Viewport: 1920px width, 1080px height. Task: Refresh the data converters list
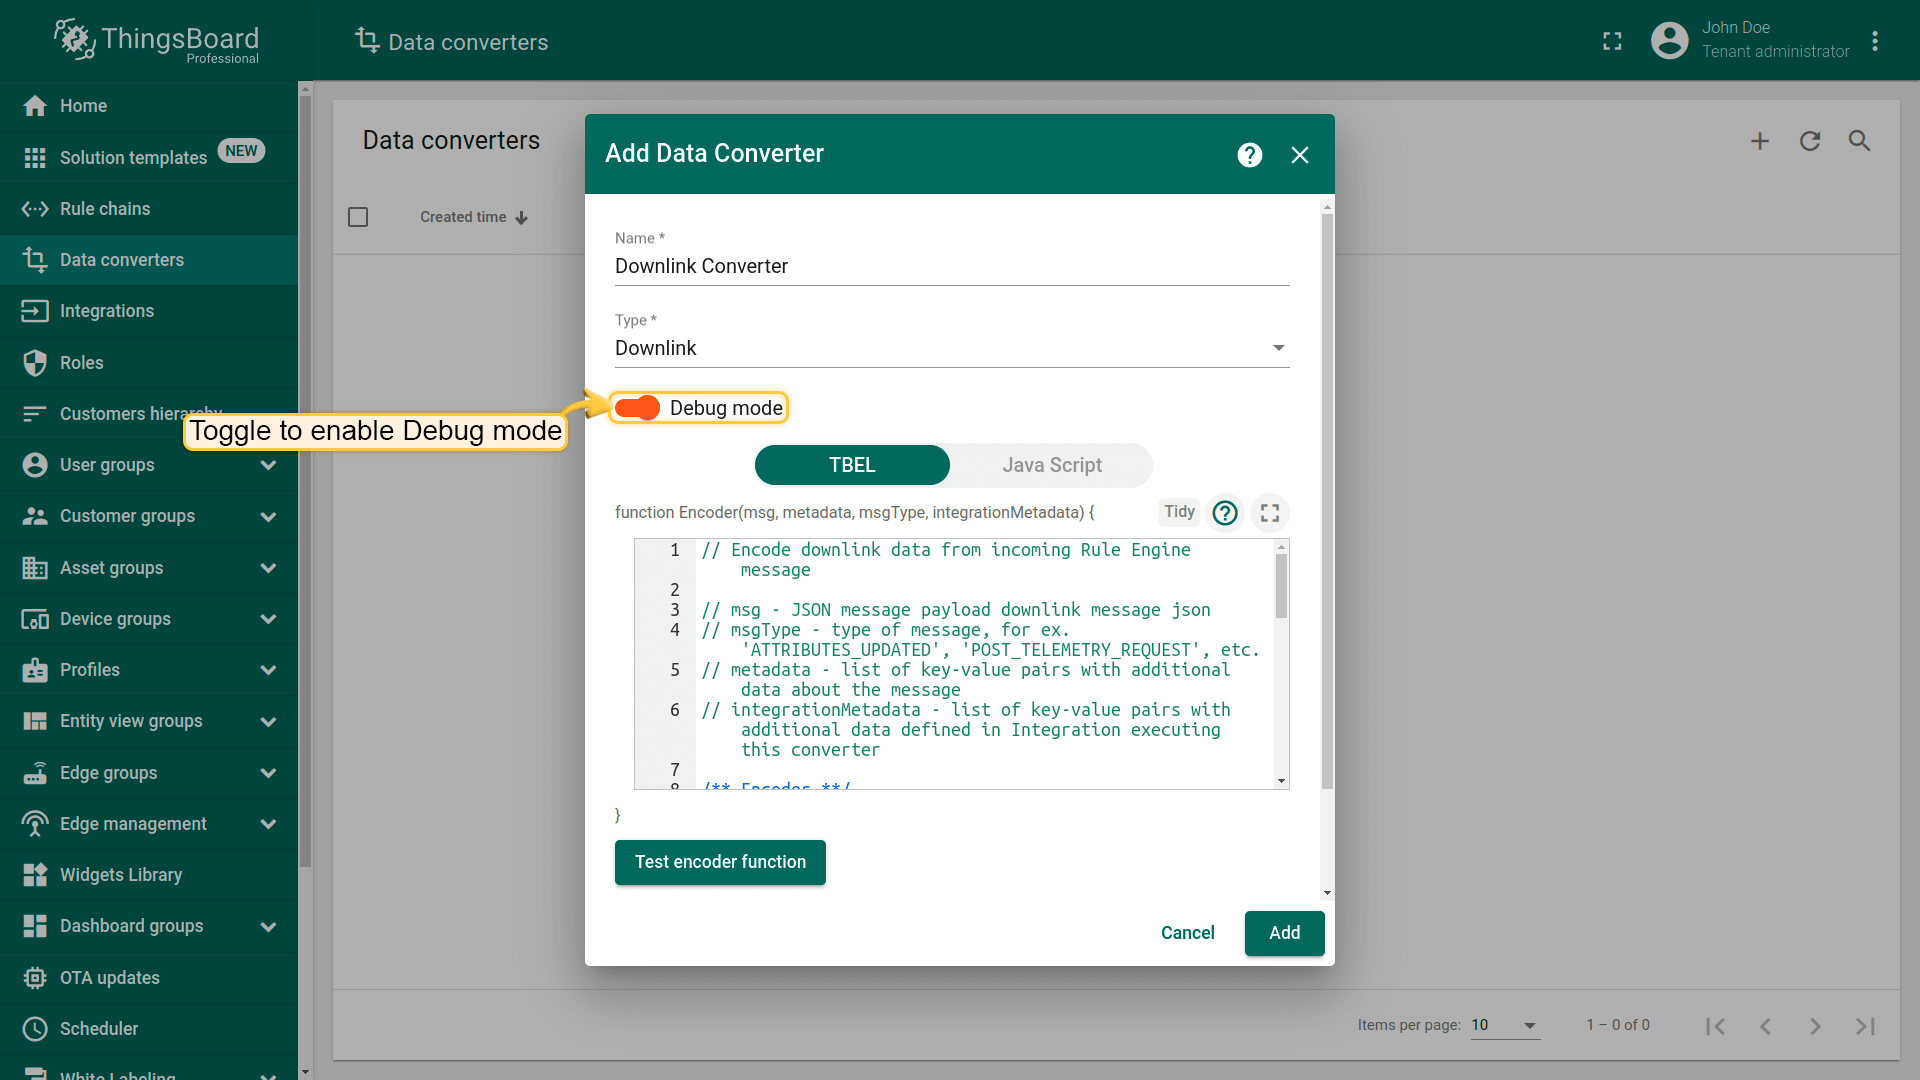click(1810, 141)
